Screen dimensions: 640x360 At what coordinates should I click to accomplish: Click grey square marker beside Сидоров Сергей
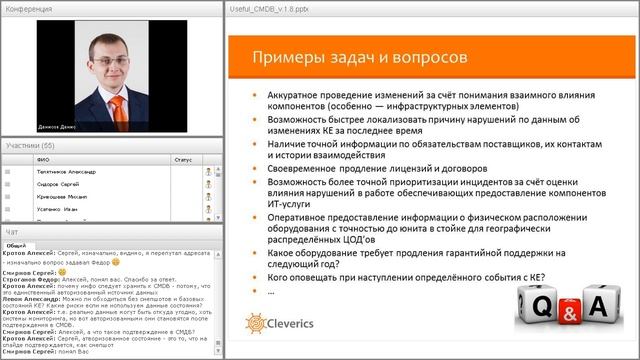7,184
